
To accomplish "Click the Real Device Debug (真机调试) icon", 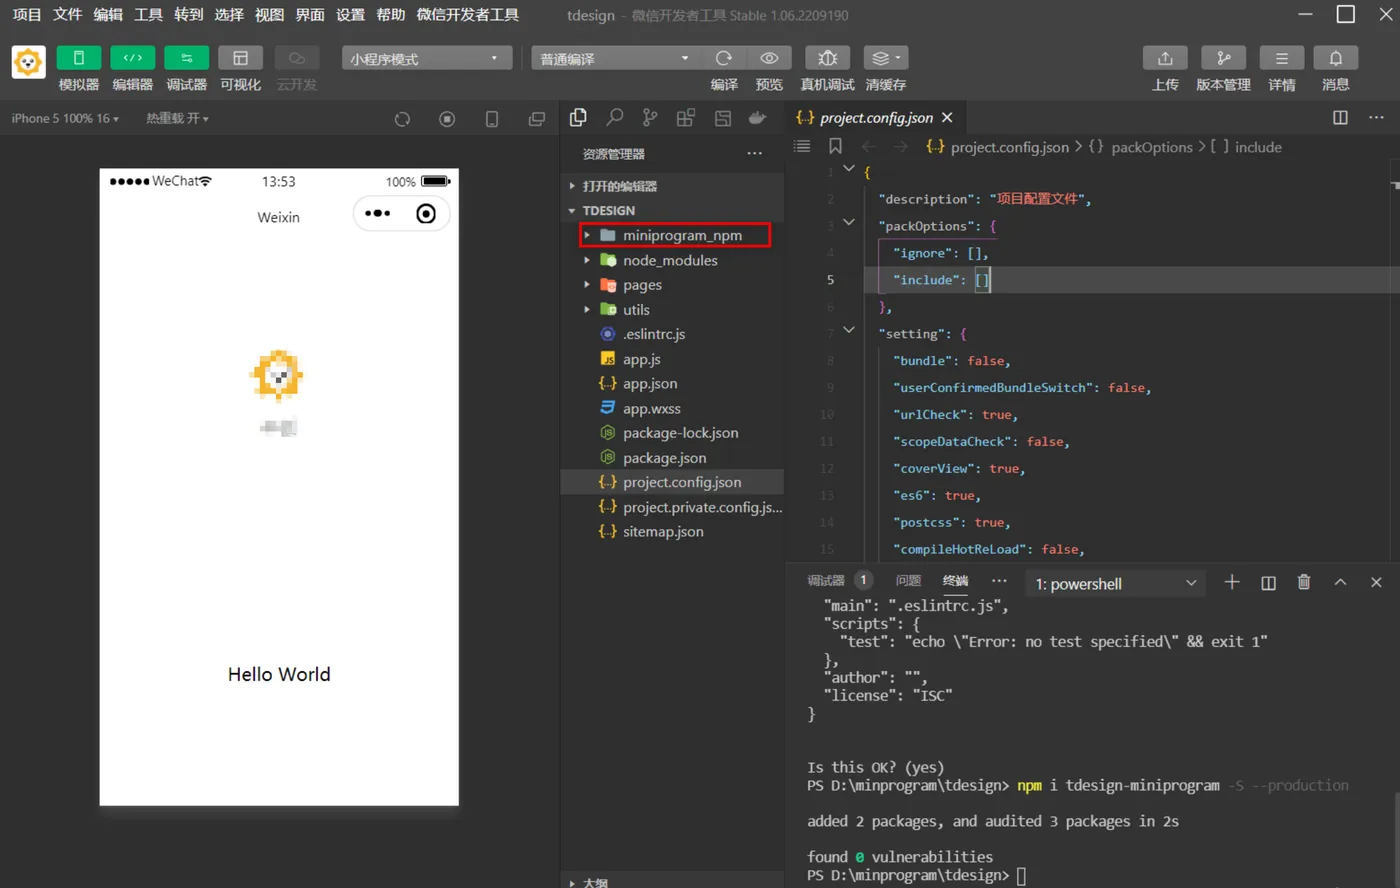I will (x=827, y=59).
